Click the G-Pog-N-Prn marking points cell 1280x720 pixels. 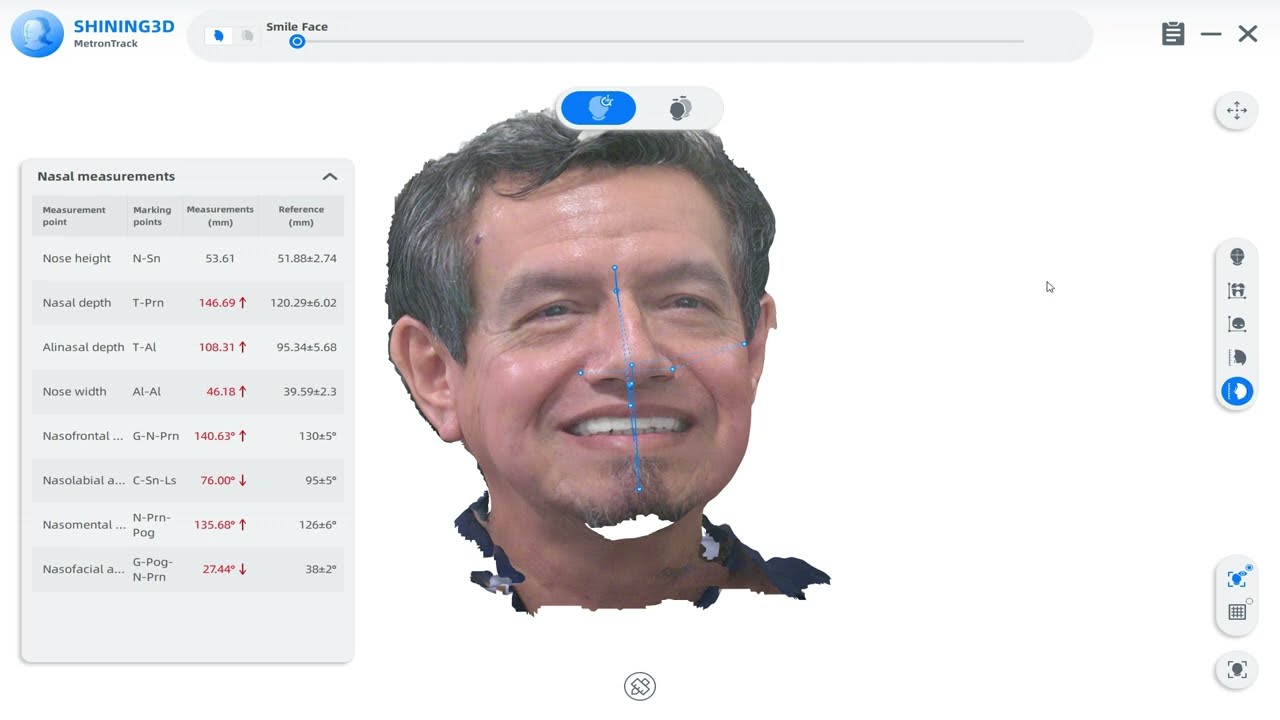[x=153, y=569]
